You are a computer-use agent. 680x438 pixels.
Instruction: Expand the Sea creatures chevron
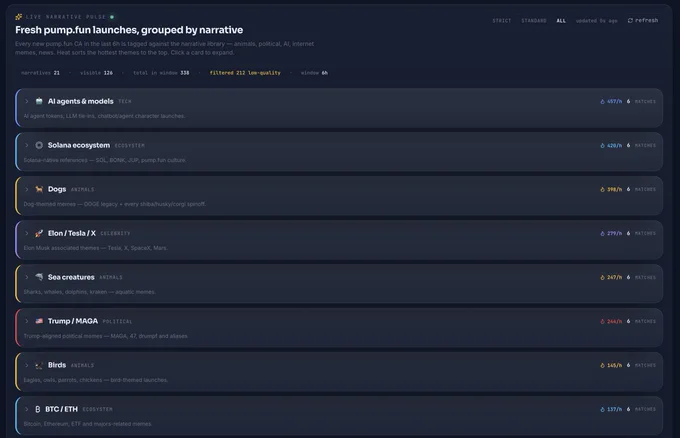click(26, 277)
